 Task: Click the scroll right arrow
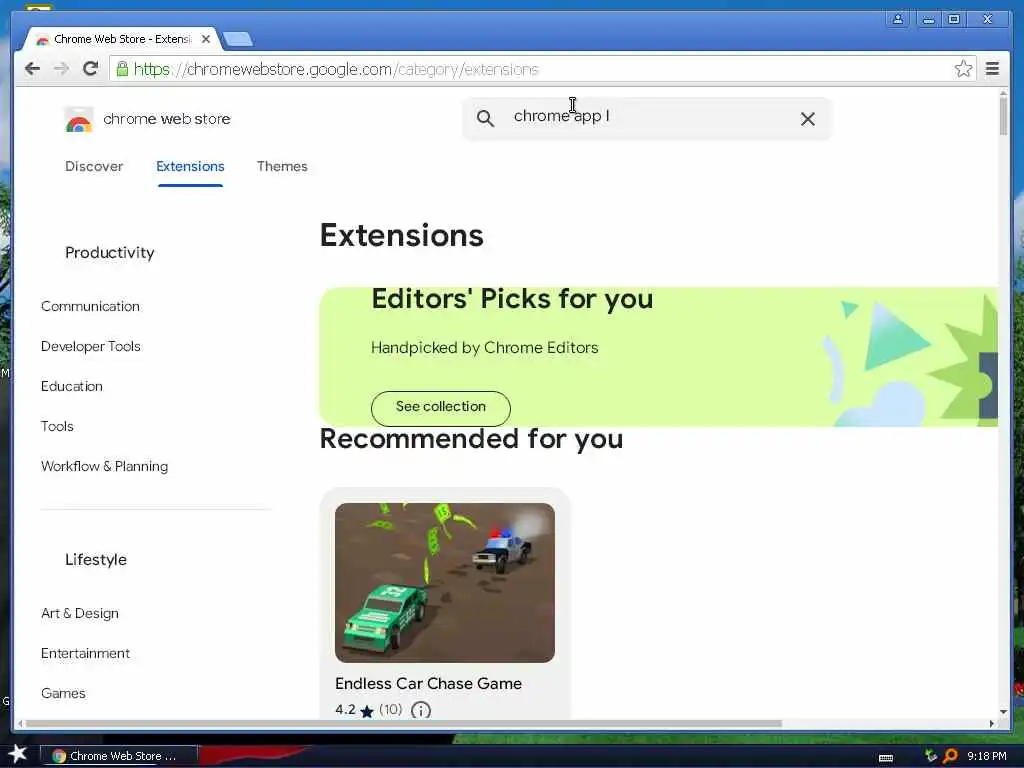(992, 724)
